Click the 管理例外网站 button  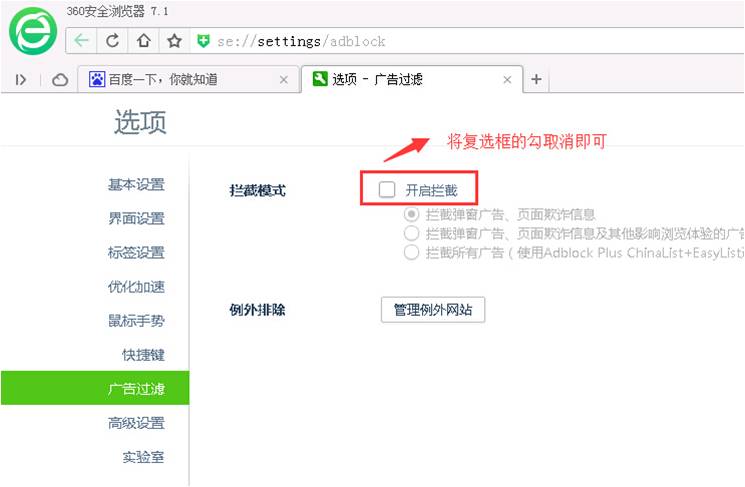pos(432,310)
